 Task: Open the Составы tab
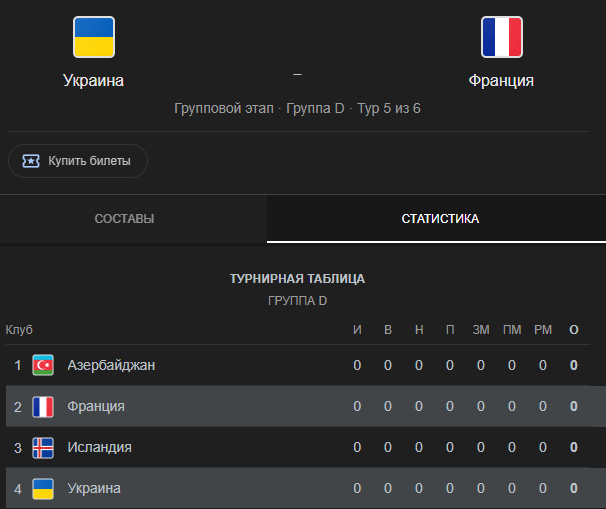tap(124, 219)
